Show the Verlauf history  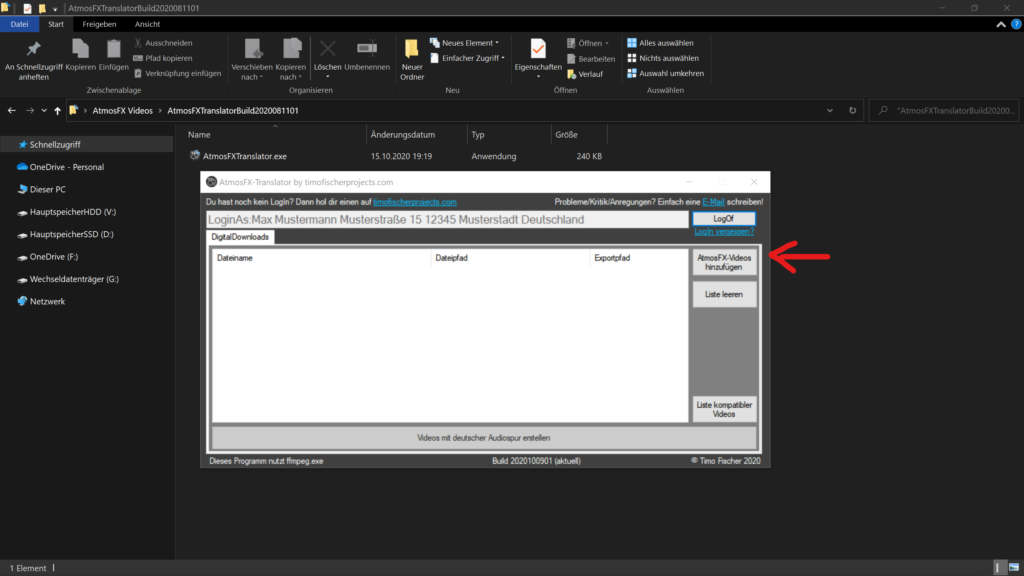[585, 74]
